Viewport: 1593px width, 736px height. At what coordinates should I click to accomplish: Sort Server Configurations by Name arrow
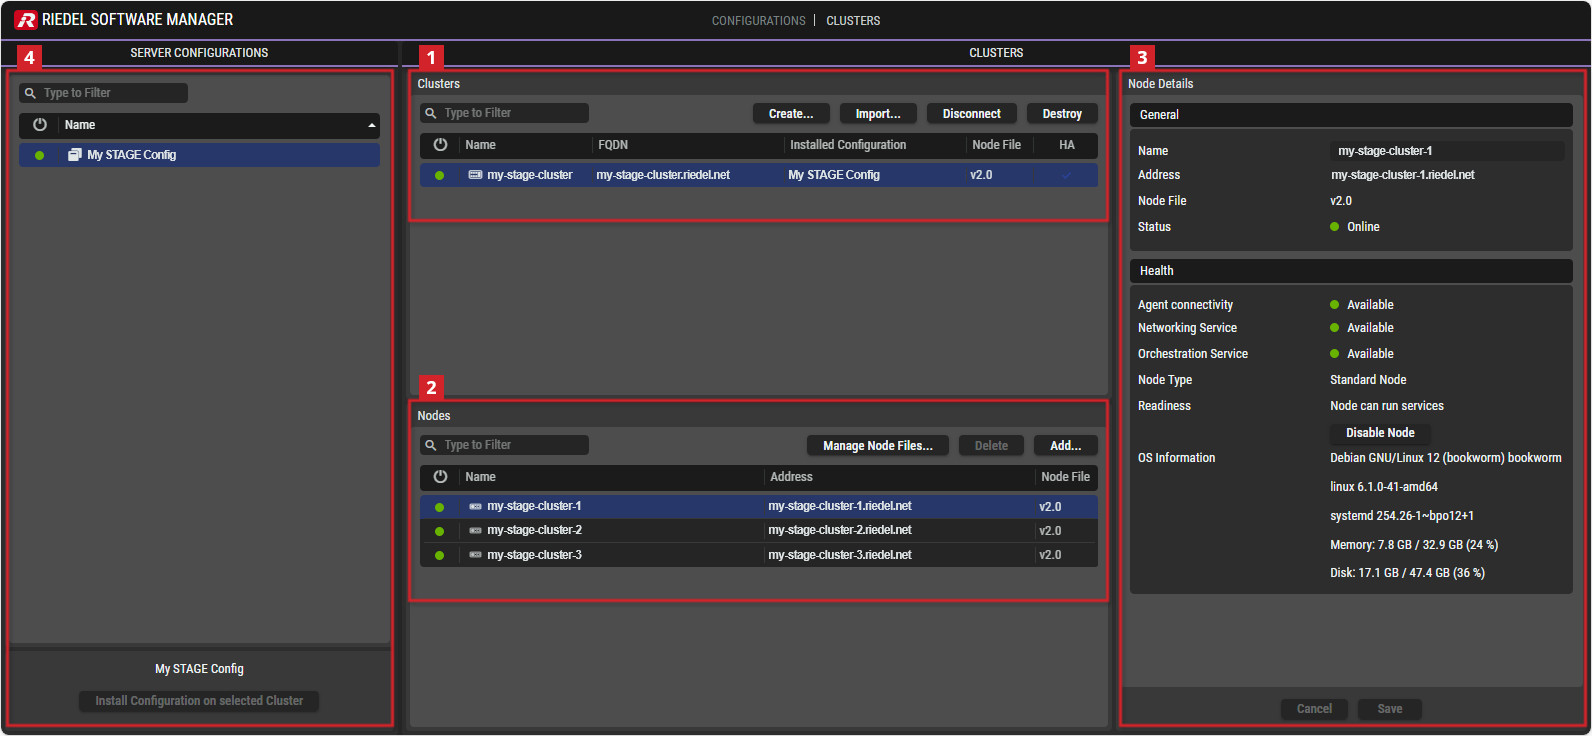372,126
